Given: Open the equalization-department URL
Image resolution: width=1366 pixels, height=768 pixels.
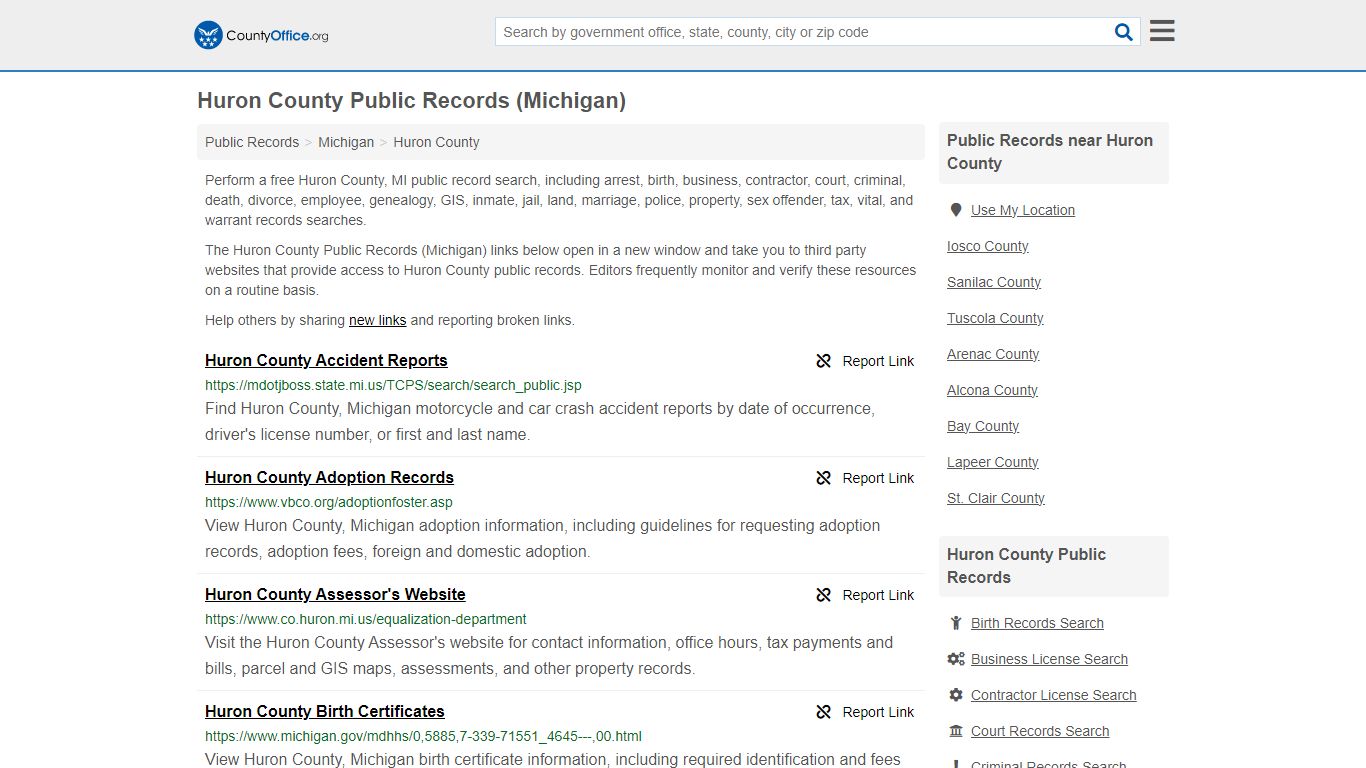Looking at the screenshot, I should pos(366,619).
